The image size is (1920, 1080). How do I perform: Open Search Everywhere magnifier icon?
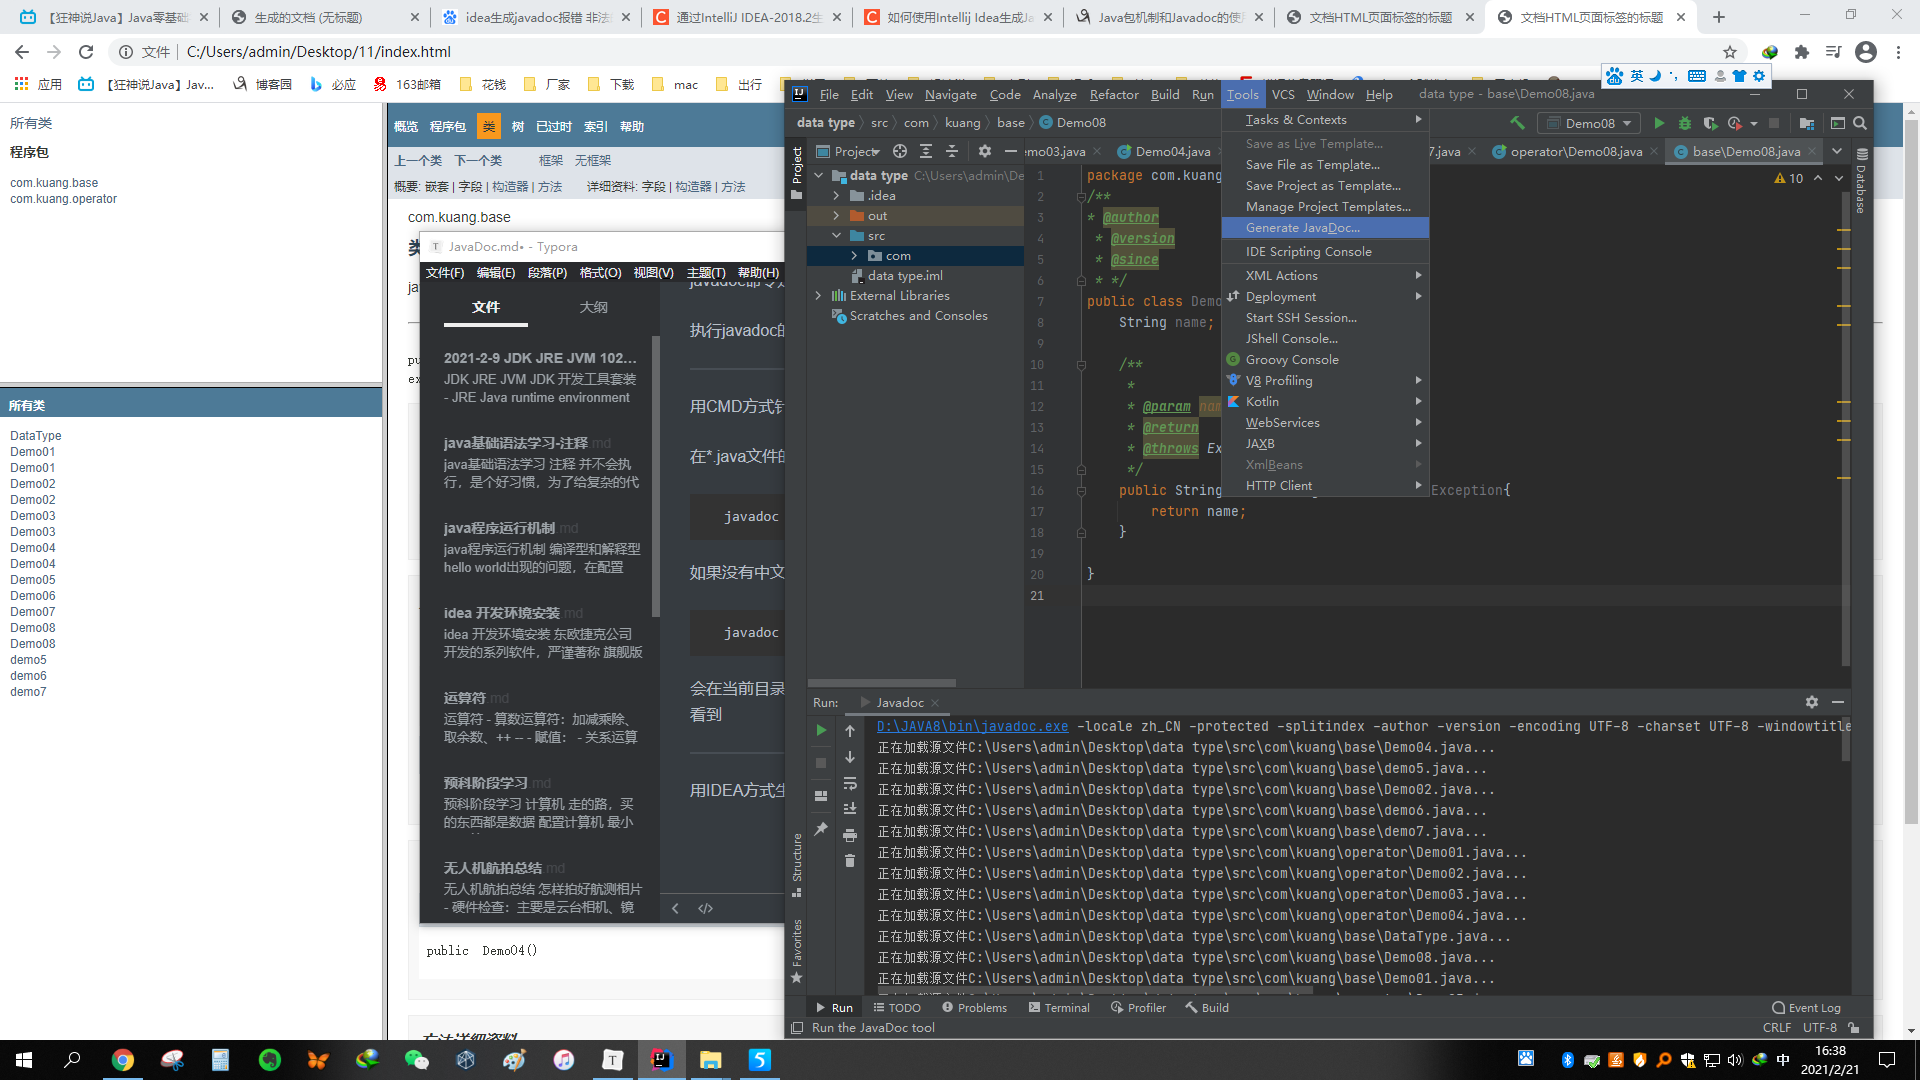1860,124
